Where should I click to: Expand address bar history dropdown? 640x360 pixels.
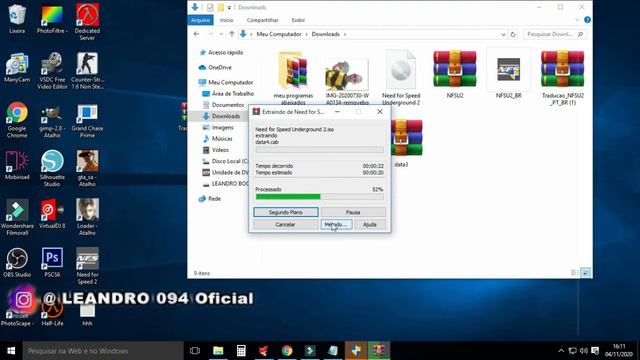point(503,35)
